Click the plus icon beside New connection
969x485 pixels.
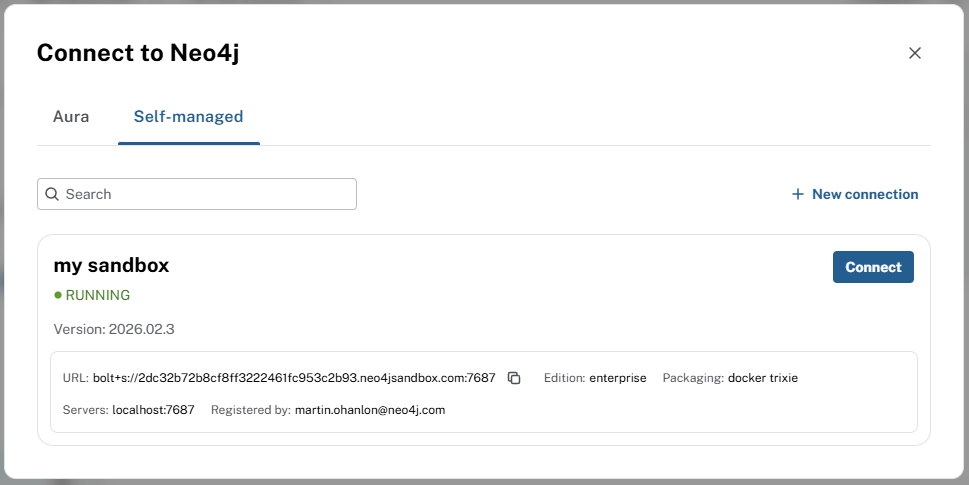[x=798, y=194]
